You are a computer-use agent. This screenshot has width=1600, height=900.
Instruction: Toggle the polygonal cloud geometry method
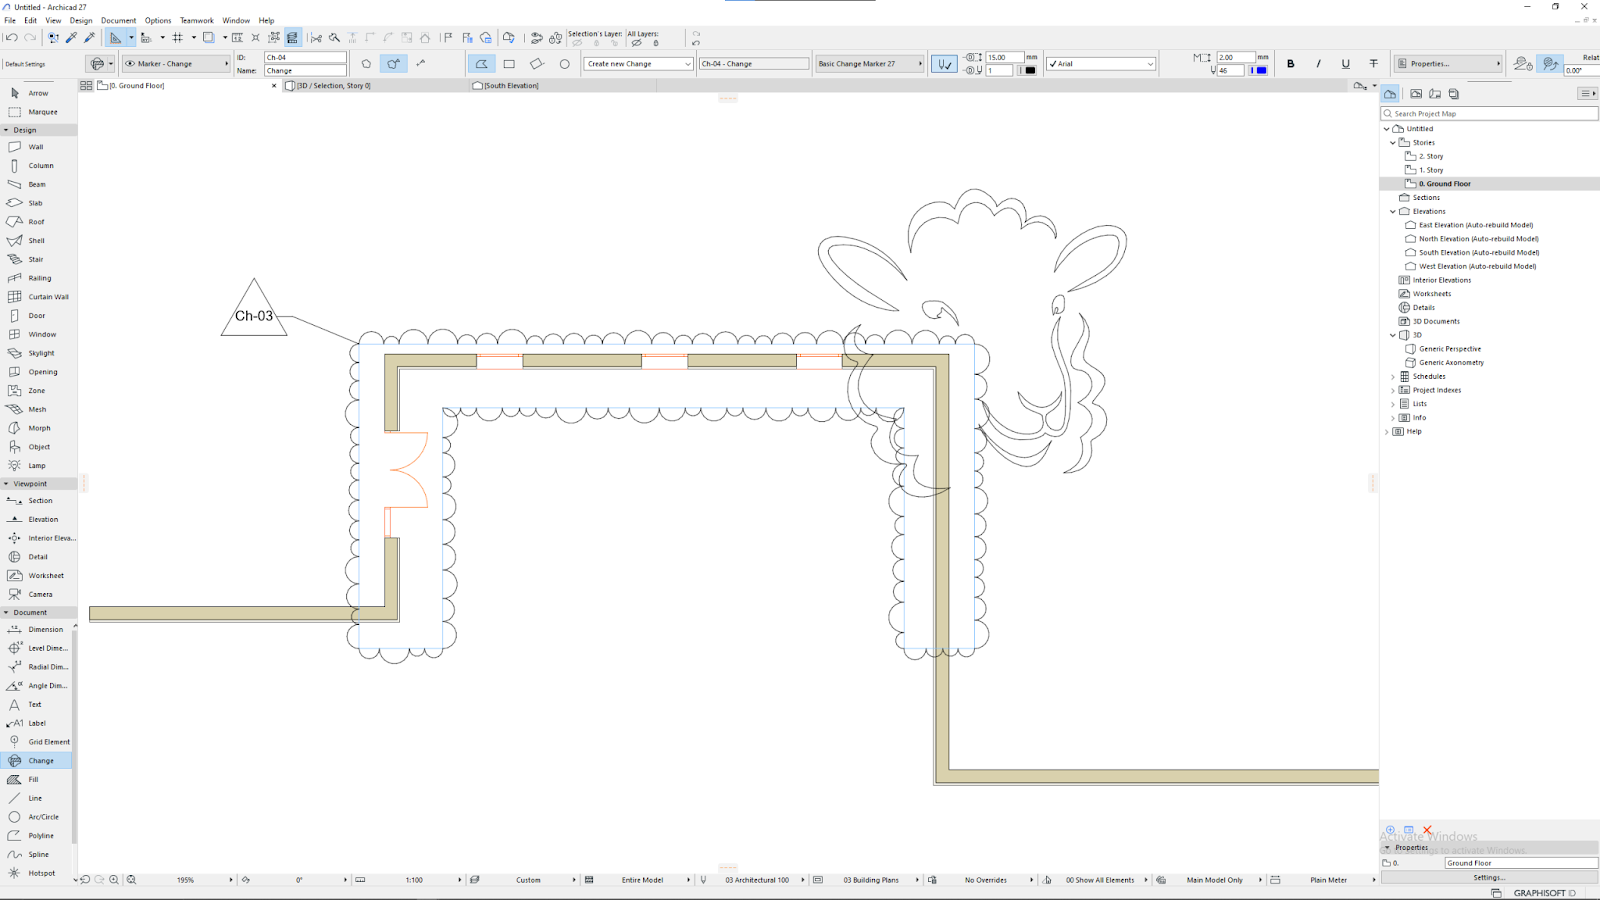pos(481,64)
